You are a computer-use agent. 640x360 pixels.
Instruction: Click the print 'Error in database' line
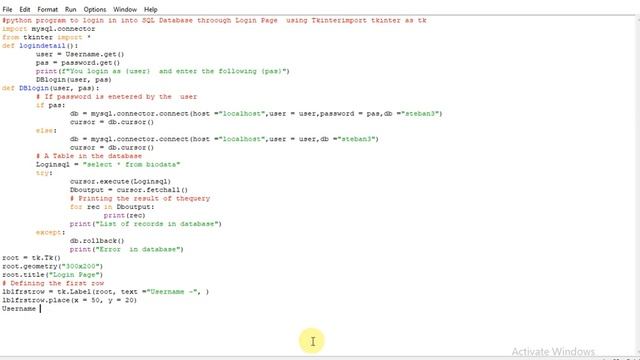[x=127, y=249]
